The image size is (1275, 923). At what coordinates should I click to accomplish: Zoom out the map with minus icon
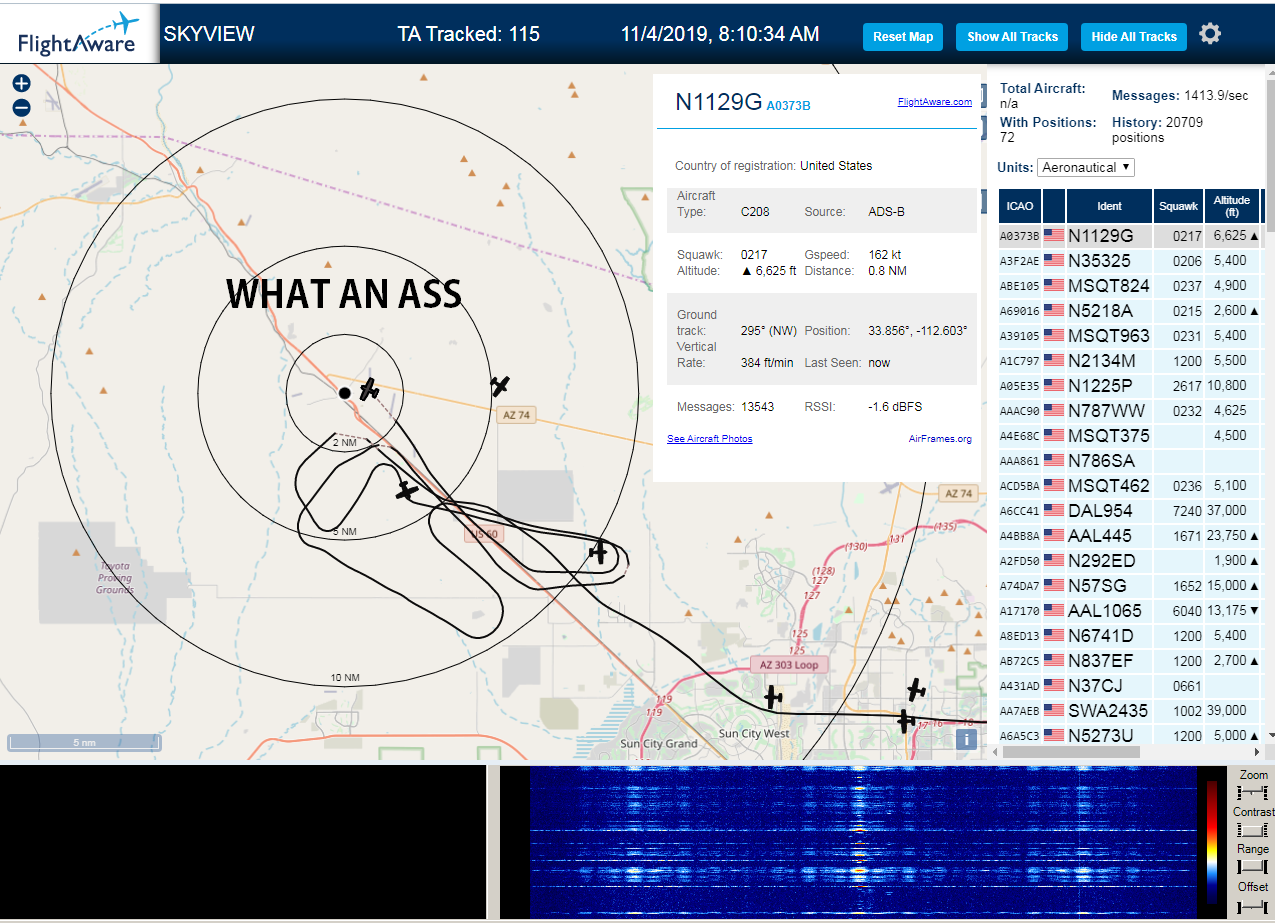point(21,107)
